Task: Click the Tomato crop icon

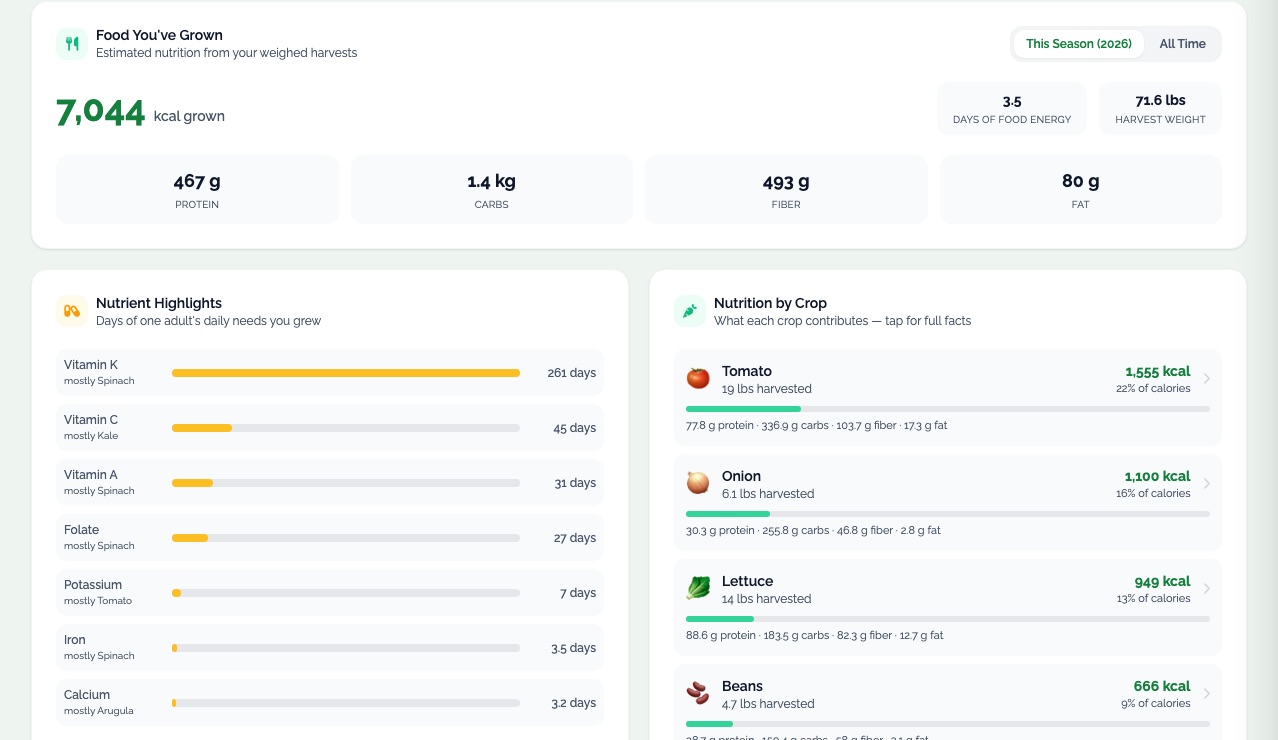Action: (698, 378)
